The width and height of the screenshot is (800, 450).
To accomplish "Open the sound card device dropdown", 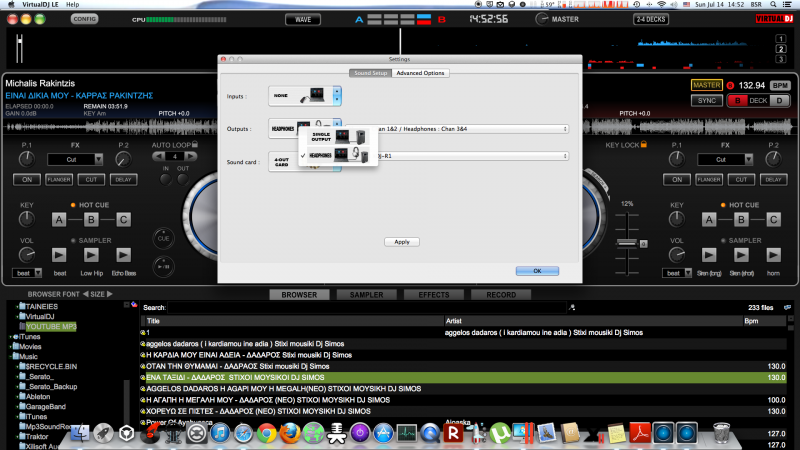I will pyautogui.click(x=472, y=156).
